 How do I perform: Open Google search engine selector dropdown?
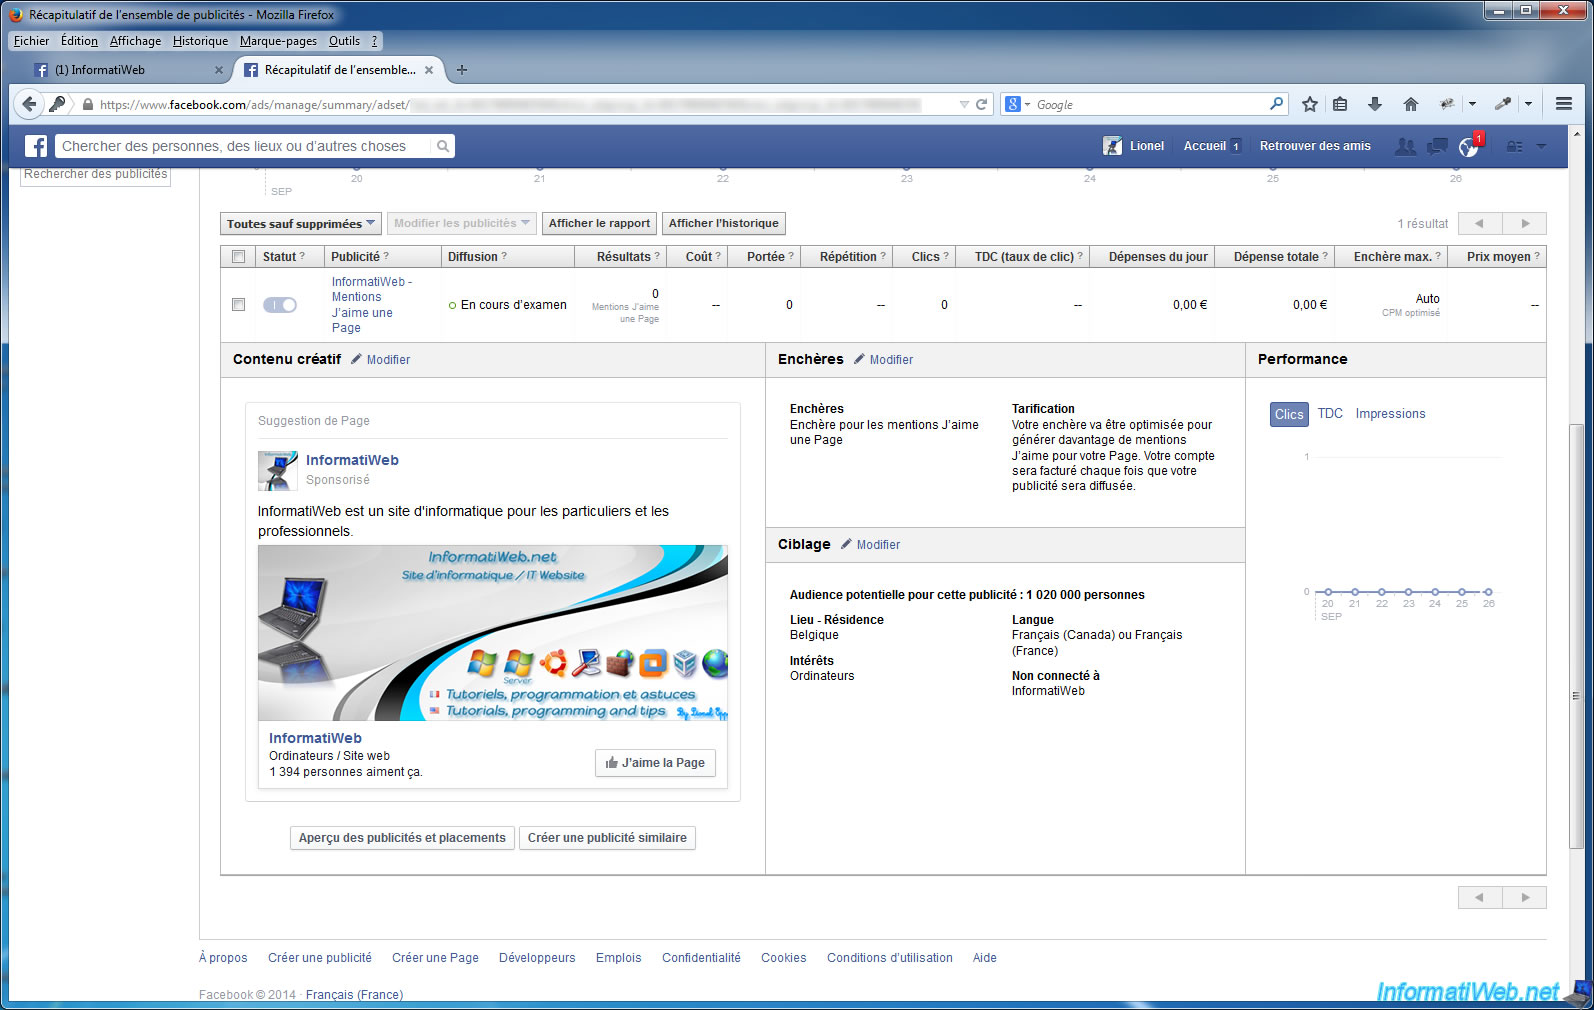pos(1017,104)
